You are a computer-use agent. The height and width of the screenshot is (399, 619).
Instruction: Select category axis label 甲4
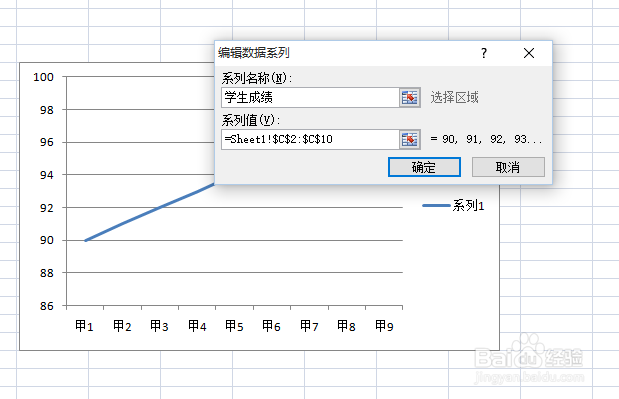coord(197,326)
